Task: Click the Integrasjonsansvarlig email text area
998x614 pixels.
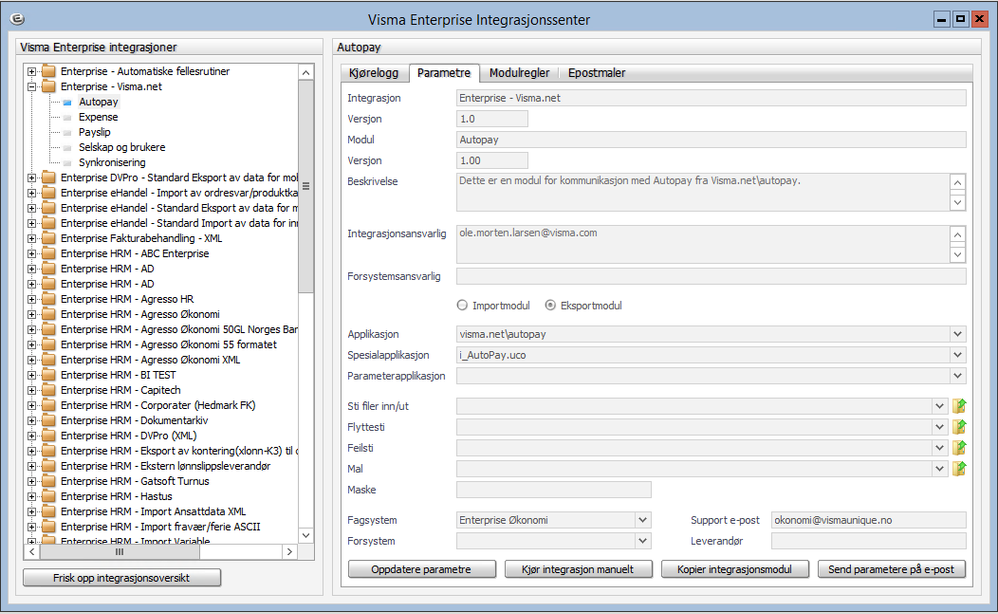Action: point(703,244)
